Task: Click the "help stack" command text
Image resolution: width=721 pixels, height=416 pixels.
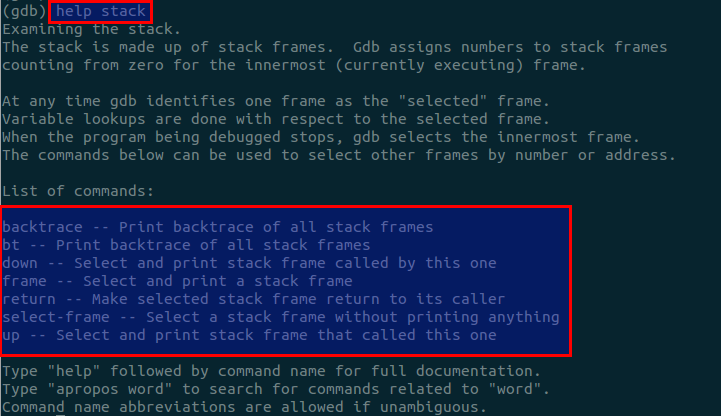Action: [100, 12]
